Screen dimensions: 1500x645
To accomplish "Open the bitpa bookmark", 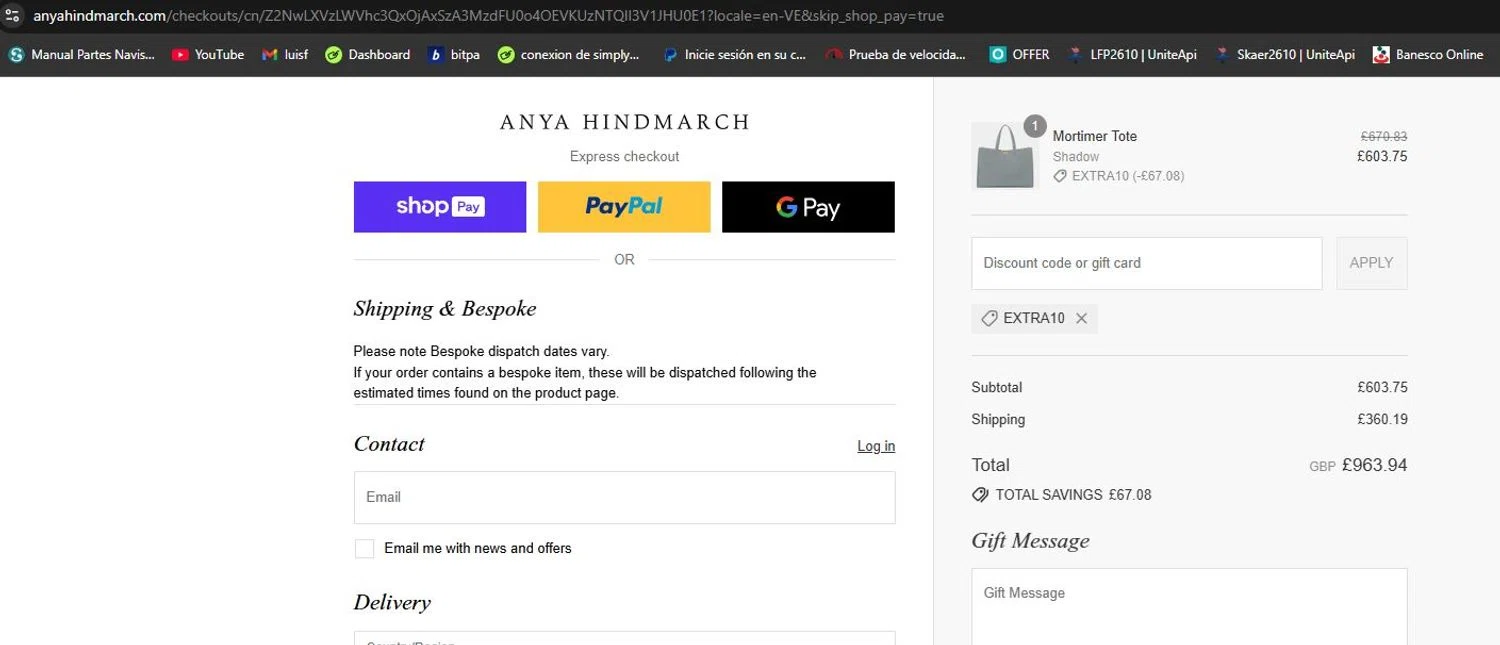I will point(454,55).
